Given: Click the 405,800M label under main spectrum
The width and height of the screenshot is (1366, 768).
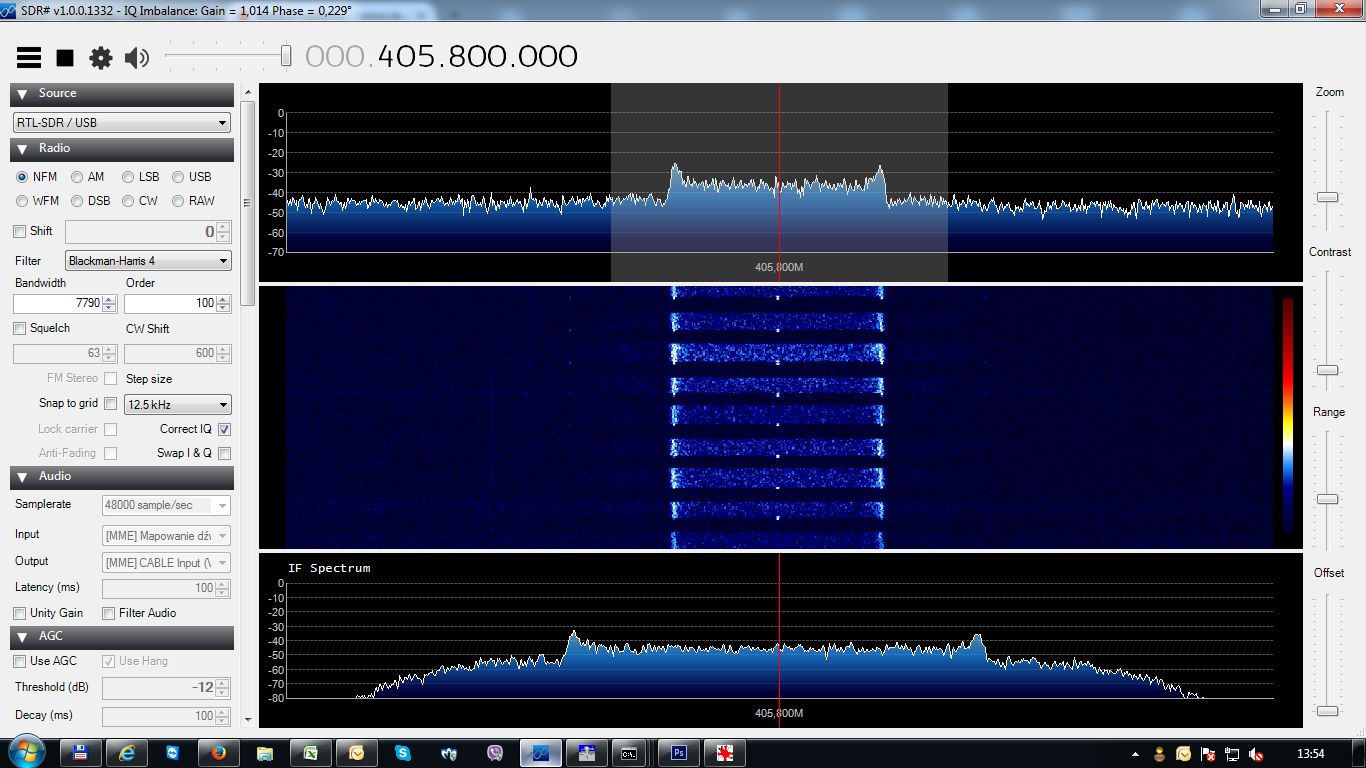Looking at the screenshot, I should coord(779,268).
